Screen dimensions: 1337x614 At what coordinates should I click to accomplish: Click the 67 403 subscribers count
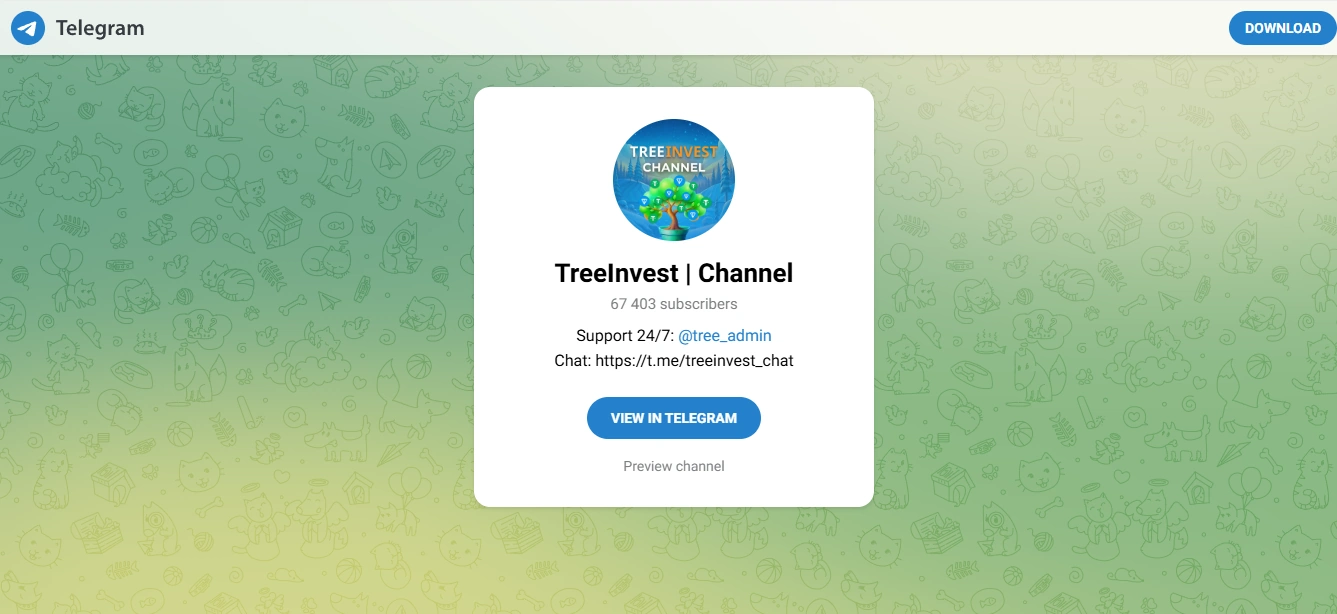coord(674,303)
